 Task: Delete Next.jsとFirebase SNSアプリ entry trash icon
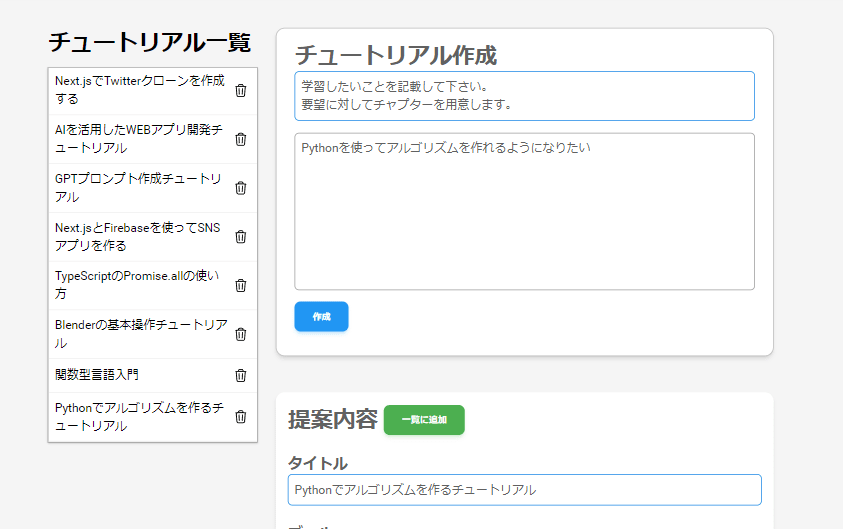241,237
